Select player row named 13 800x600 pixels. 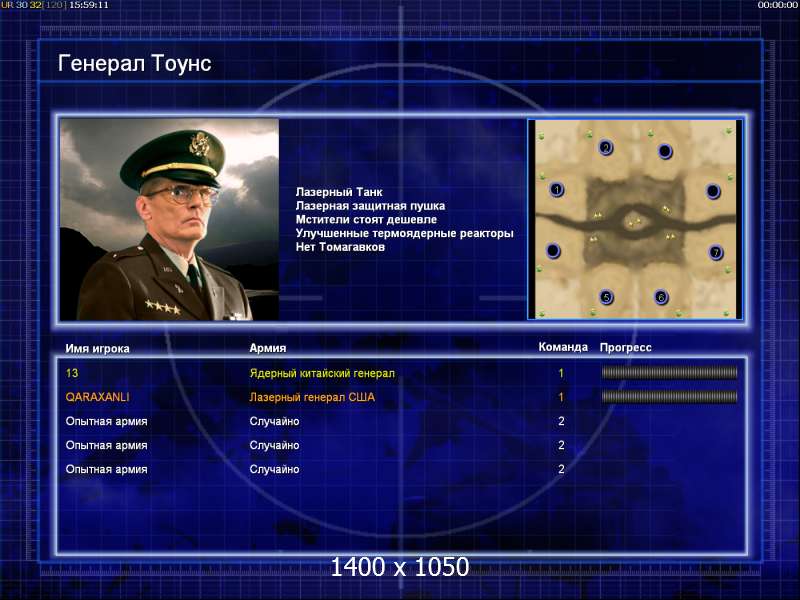(402, 373)
